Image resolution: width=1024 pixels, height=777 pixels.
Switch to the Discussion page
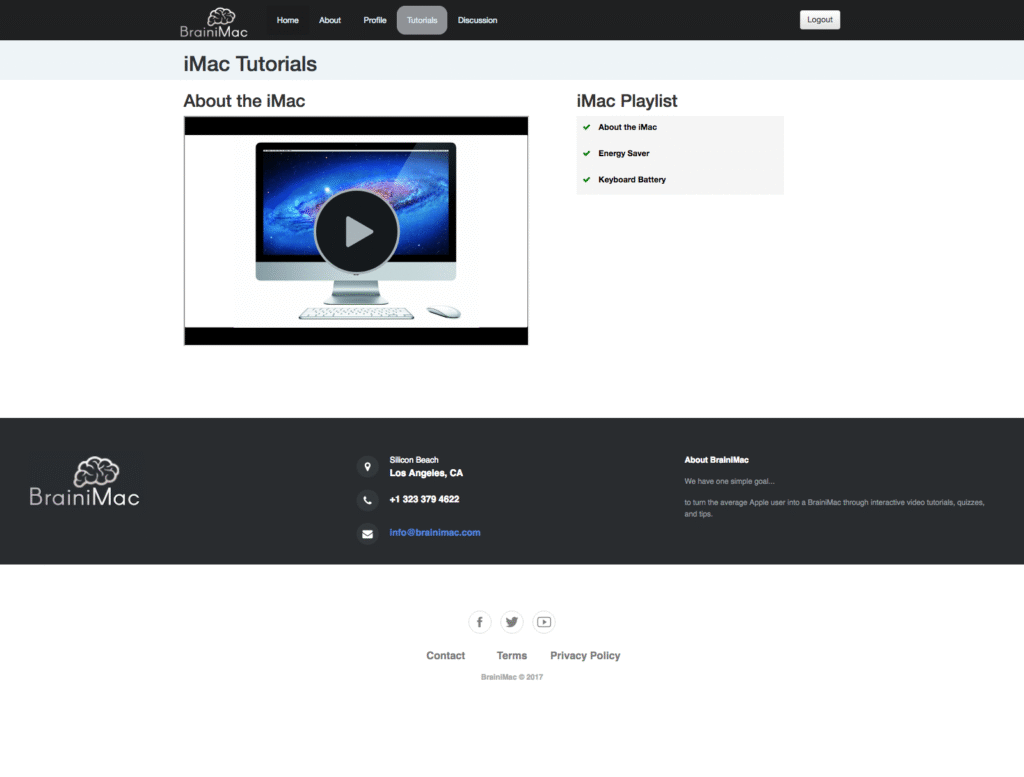[477, 20]
